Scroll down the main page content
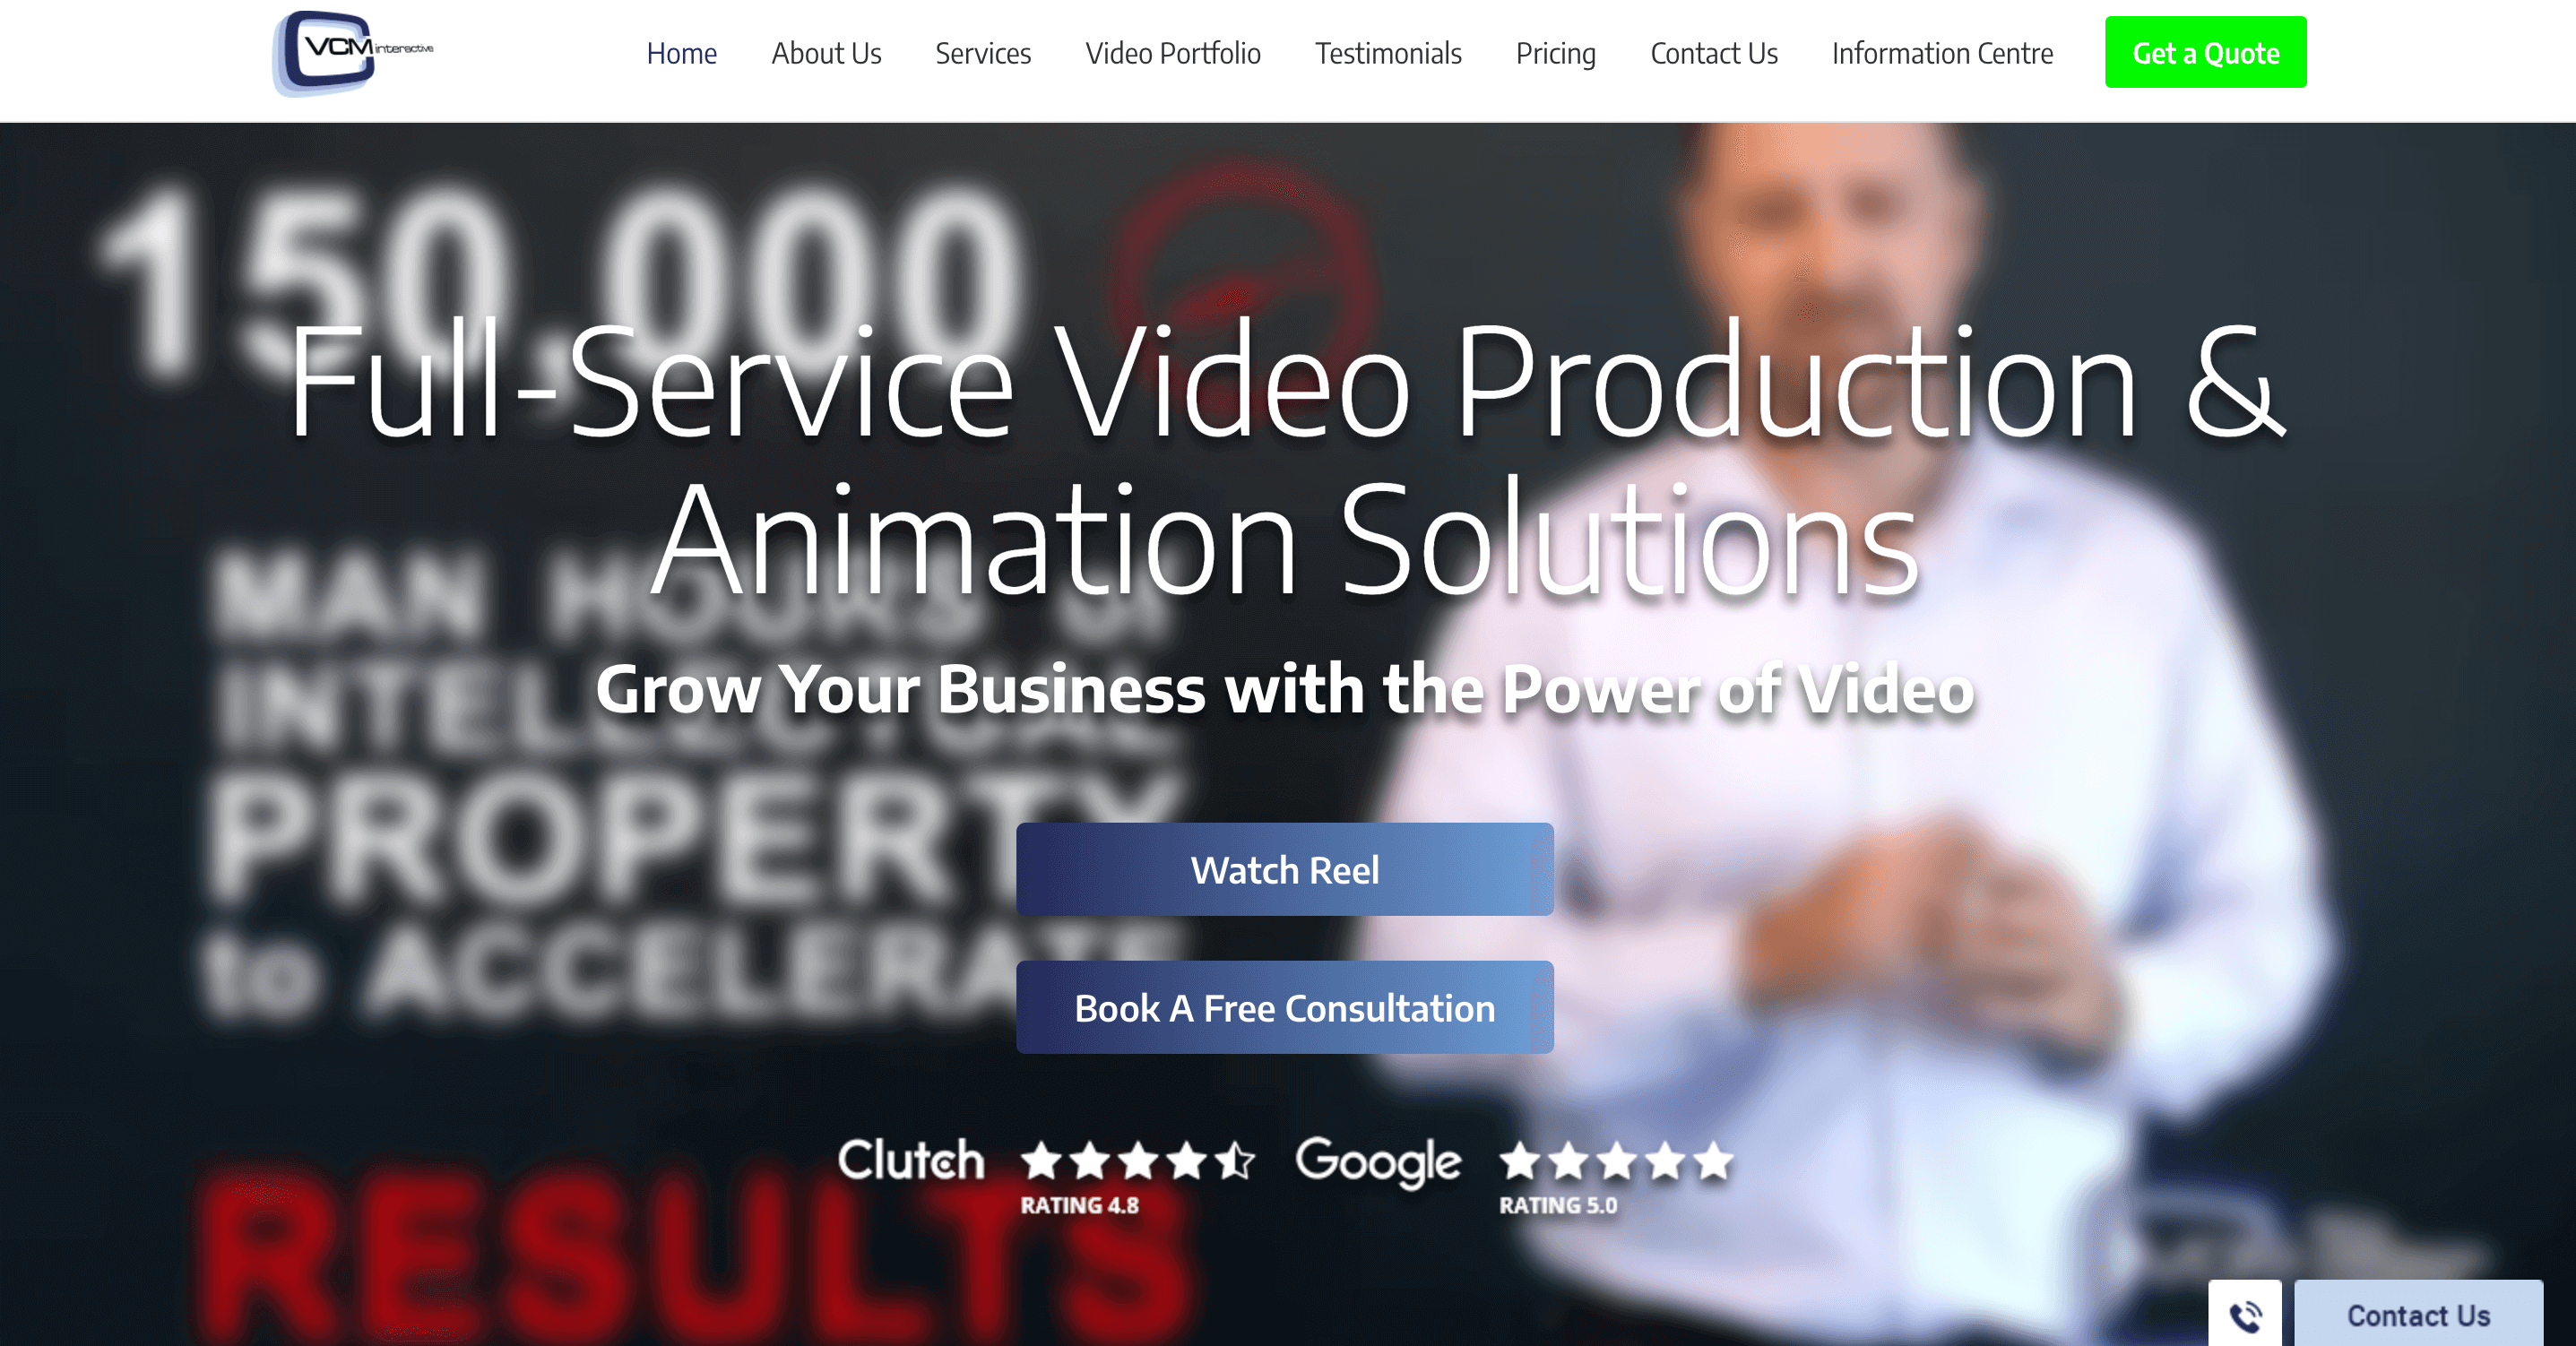 (x=1288, y=682)
